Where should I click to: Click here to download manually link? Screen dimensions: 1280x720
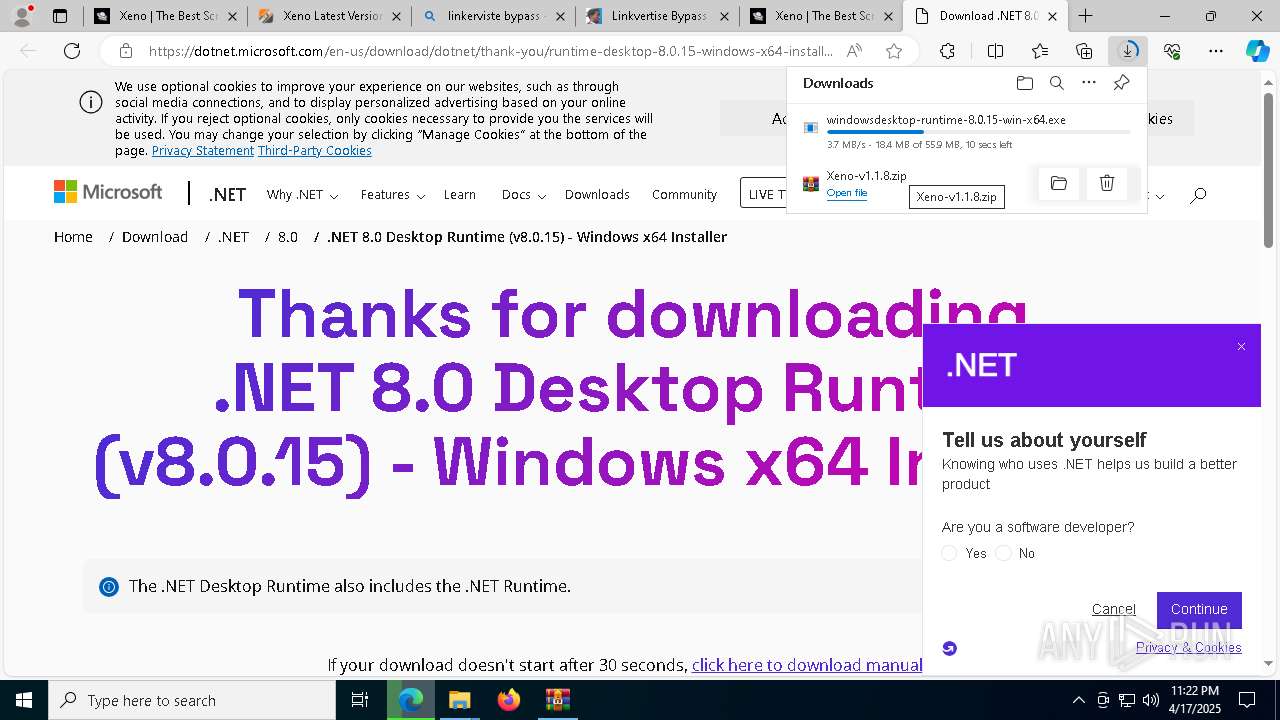807,665
